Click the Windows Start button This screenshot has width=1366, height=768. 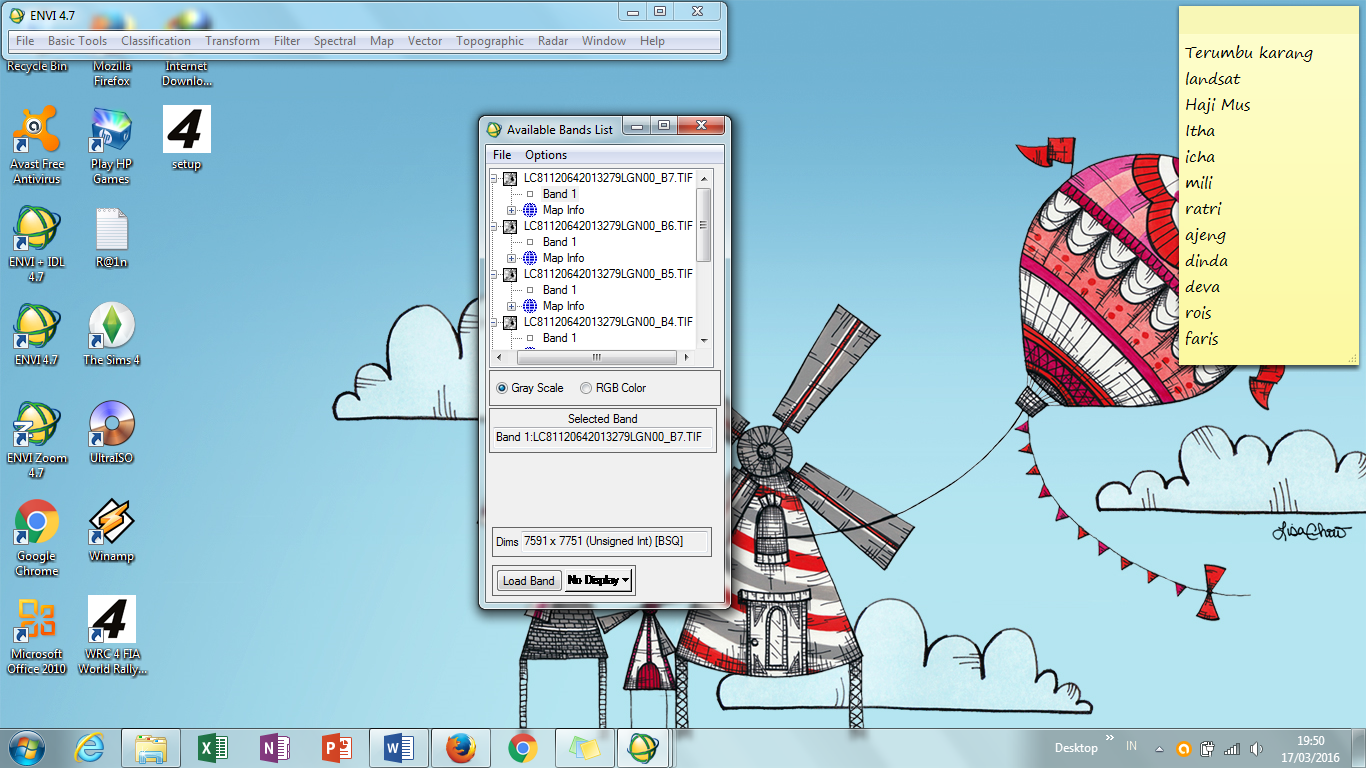tap(27, 747)
